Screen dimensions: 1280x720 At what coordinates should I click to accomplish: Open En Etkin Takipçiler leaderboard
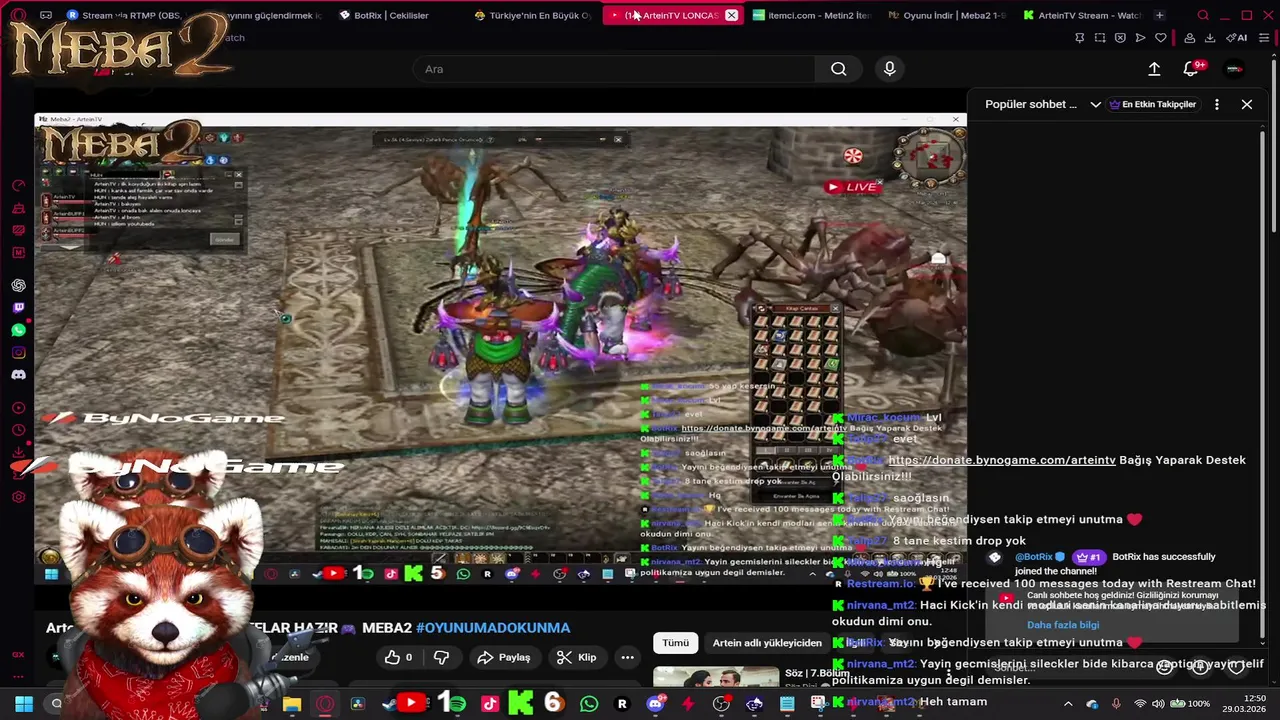pos(1152,104)
